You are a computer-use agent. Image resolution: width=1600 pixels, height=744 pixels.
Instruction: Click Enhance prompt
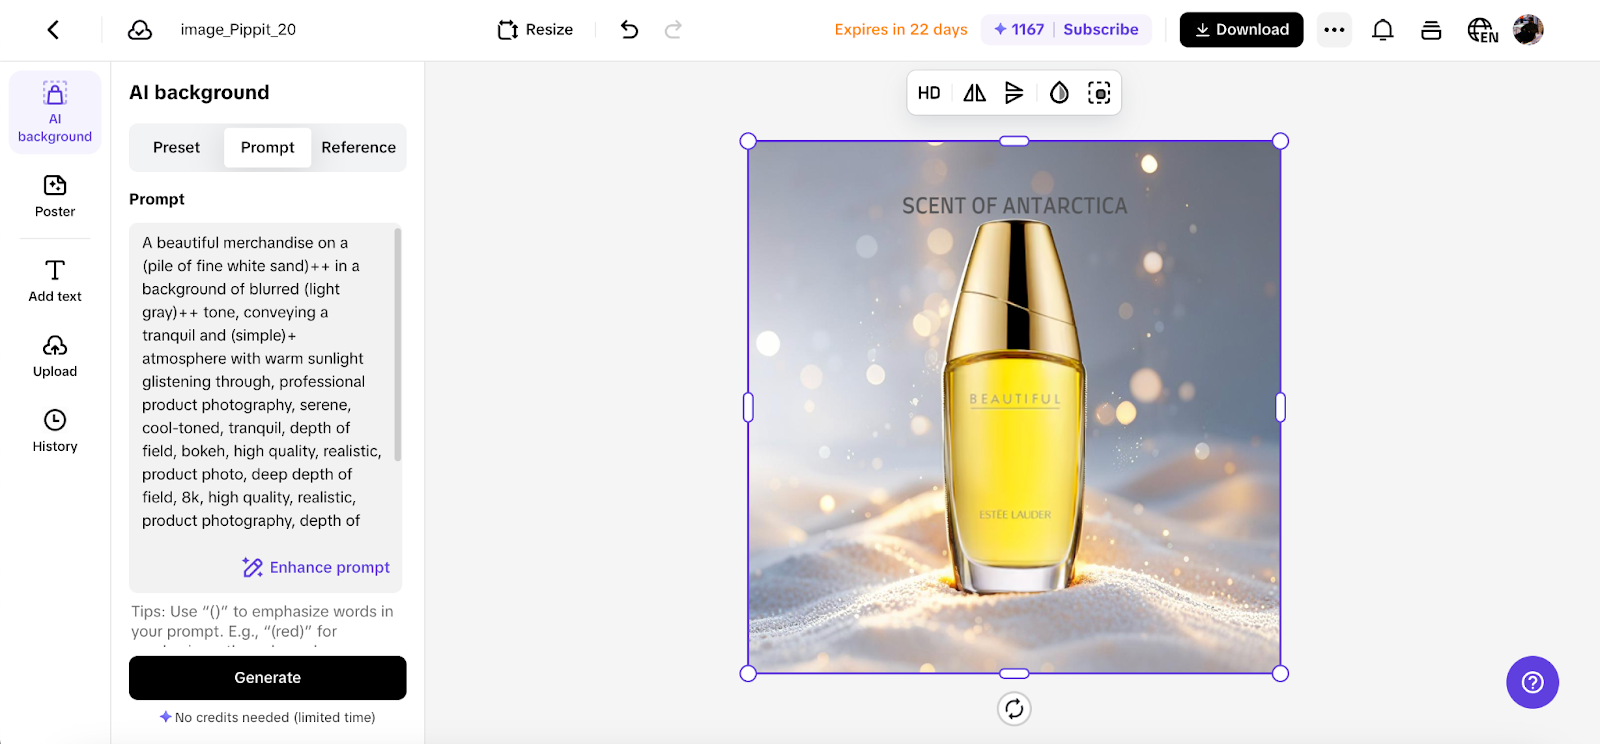(316, 567)
